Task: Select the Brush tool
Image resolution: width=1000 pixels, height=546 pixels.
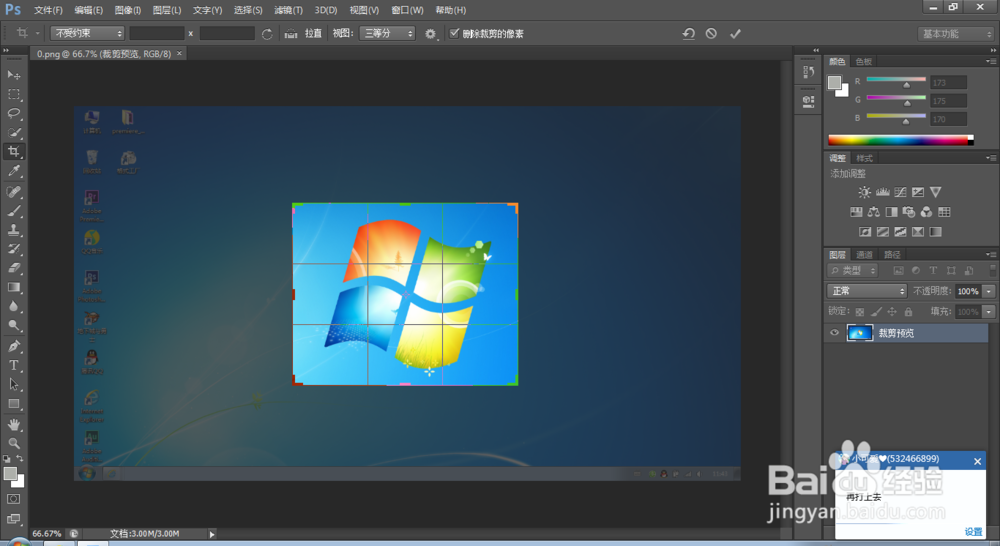Action: (x=13, y=210)
